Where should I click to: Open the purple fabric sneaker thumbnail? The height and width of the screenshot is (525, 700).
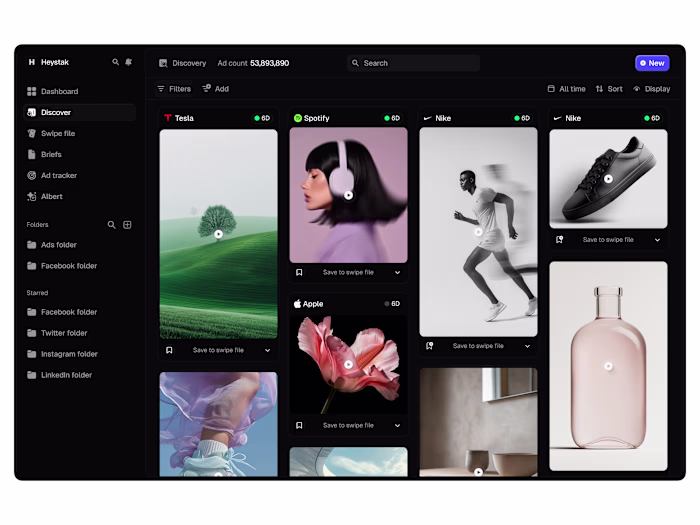(218, 424)
